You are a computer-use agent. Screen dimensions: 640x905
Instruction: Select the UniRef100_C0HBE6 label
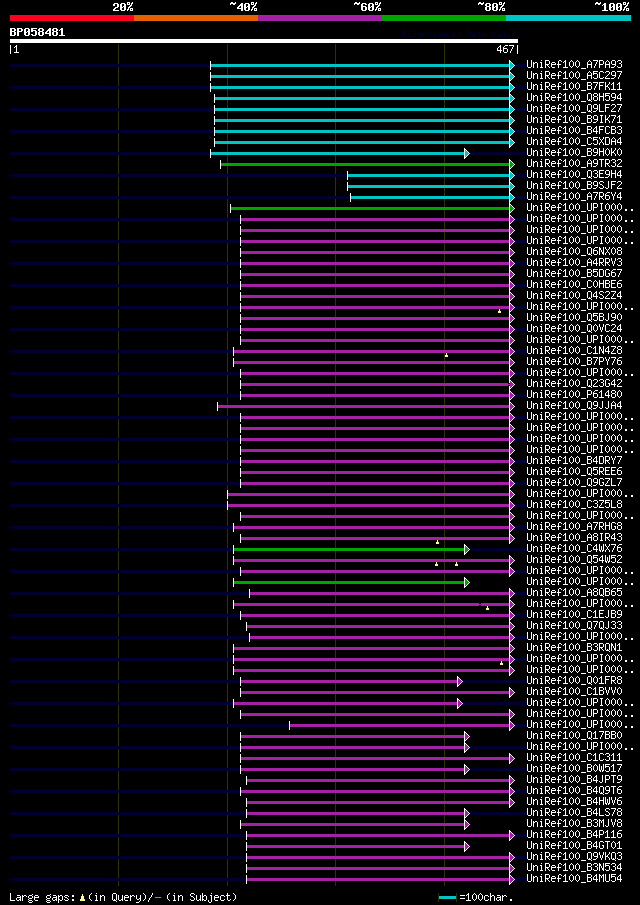click(574, 285)
